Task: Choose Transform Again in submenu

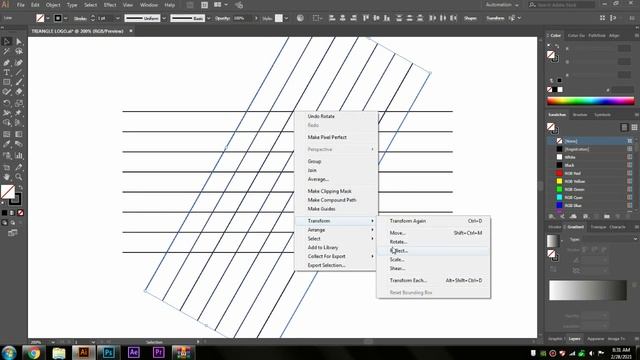Action: (x=433, y=221)
